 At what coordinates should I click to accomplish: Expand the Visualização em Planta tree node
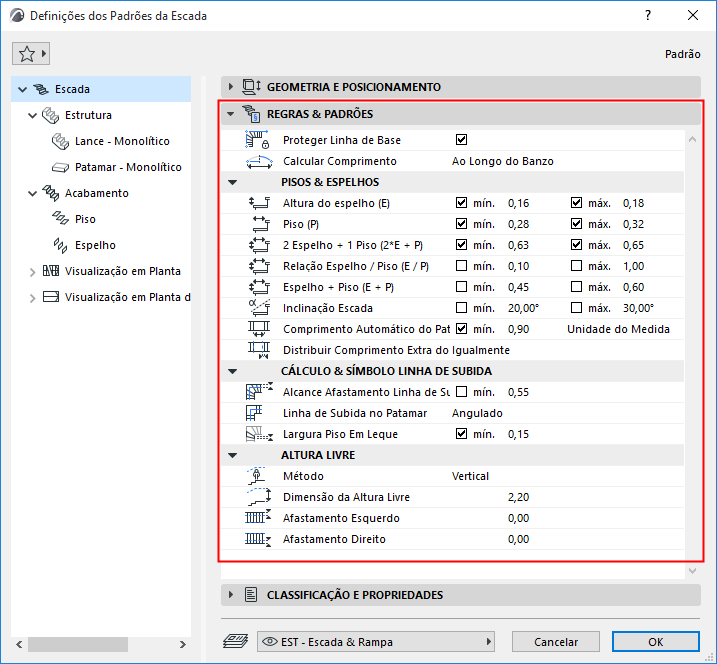(32, 273)
